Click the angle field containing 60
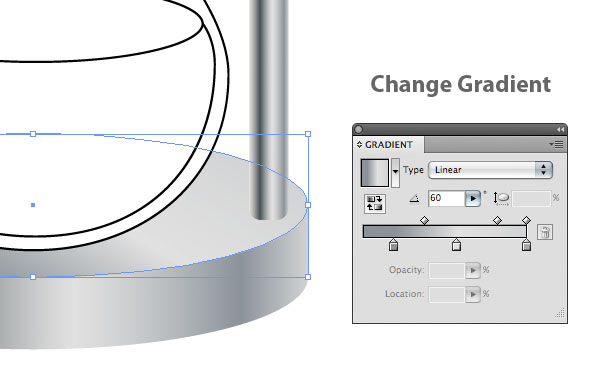The height and width of the screenshot is (368, 600). pos(447,199)
